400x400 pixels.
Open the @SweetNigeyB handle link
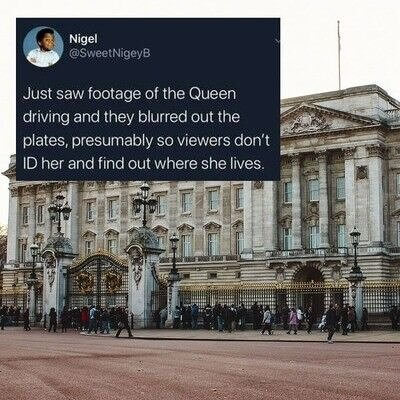[110, 54]
